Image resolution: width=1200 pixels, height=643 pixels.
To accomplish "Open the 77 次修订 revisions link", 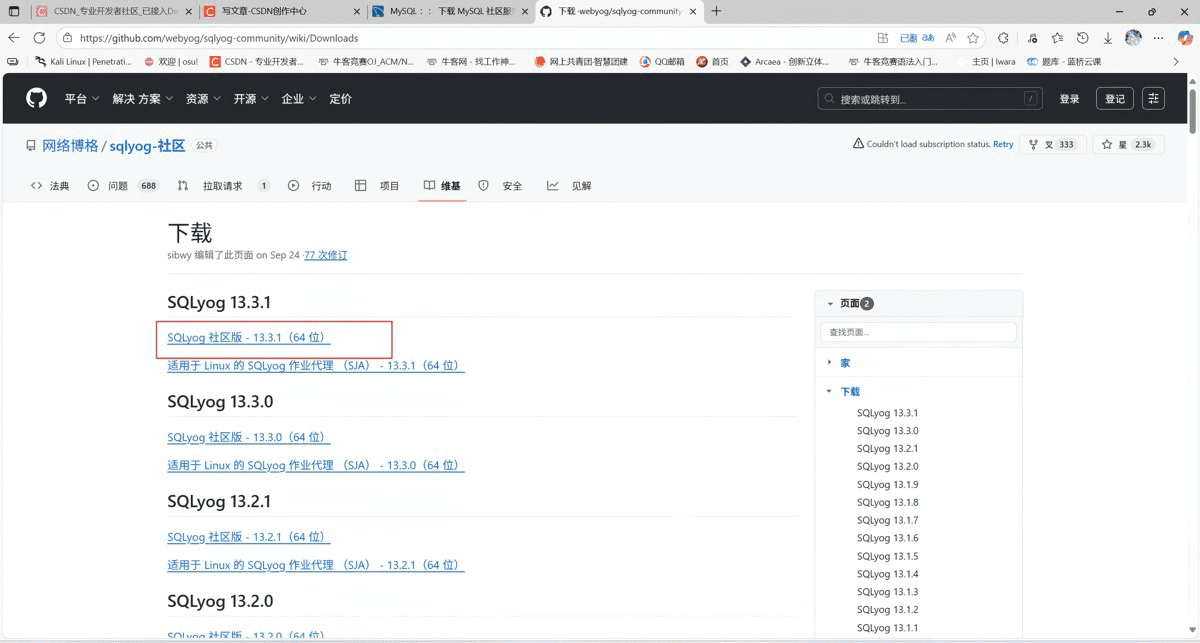I will click(x=325, y=255).
